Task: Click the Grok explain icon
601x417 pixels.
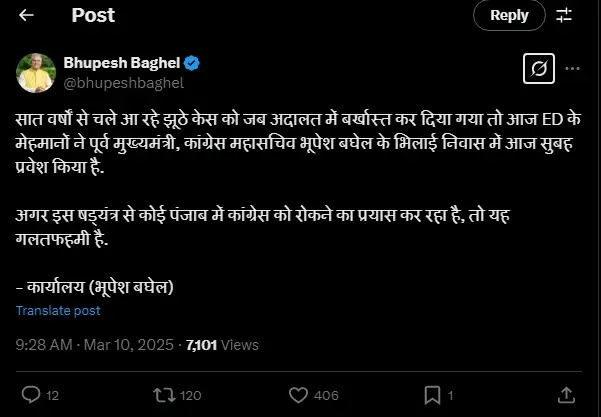Action: pos(538,69)
